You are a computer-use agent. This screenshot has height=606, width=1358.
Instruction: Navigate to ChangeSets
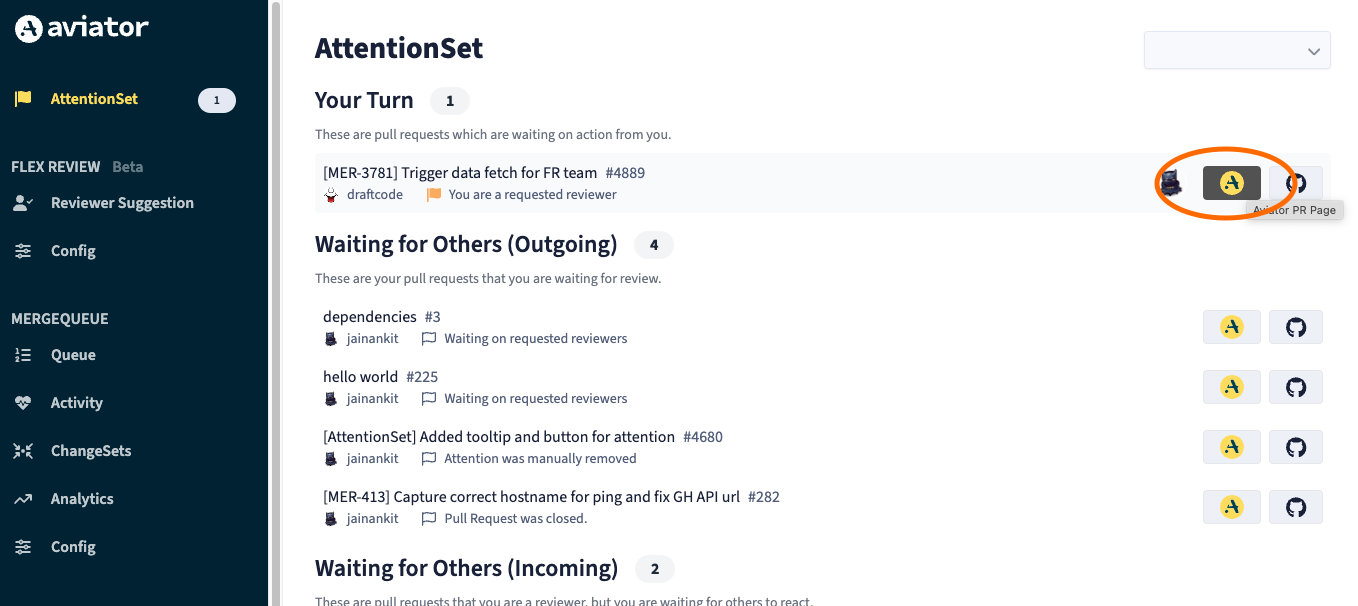(90, 451)
